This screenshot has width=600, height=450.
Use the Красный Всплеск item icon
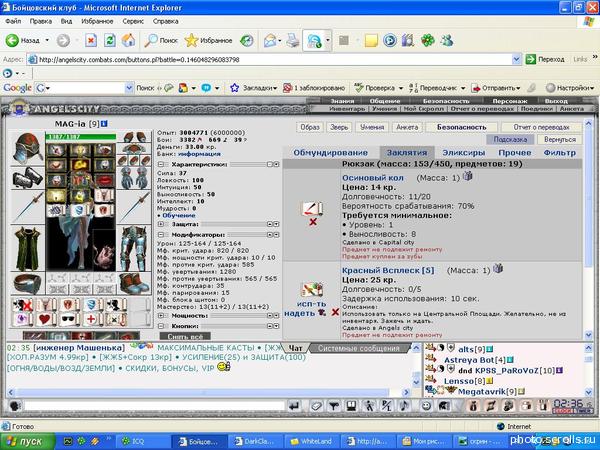(312, 290)
